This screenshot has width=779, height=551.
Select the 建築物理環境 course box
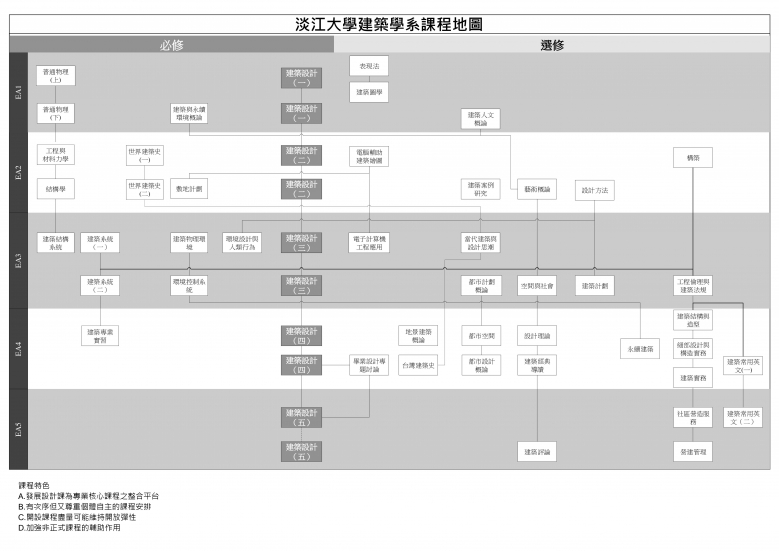(189, 242)
